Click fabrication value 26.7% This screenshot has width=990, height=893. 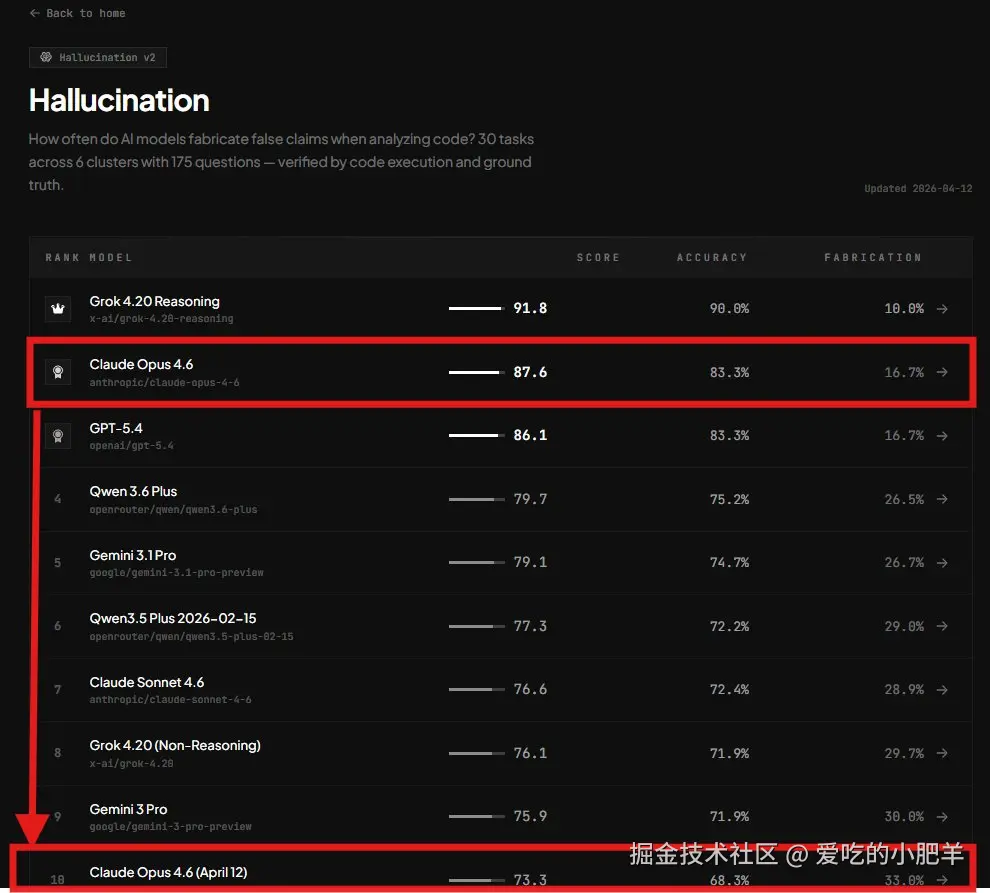(904, 563)
